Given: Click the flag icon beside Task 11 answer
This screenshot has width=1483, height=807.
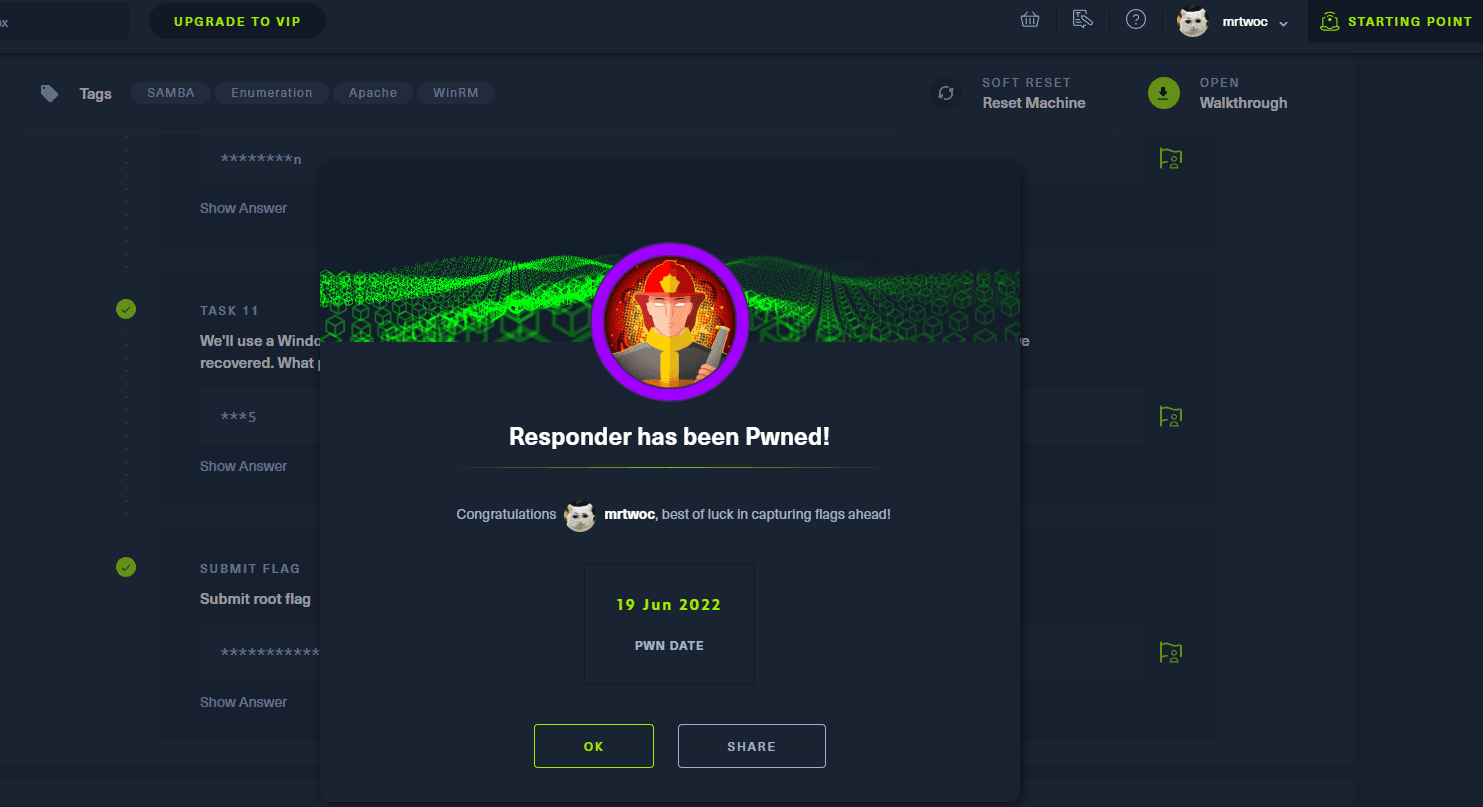Looking at the screenshot, I should (1170, 415).
